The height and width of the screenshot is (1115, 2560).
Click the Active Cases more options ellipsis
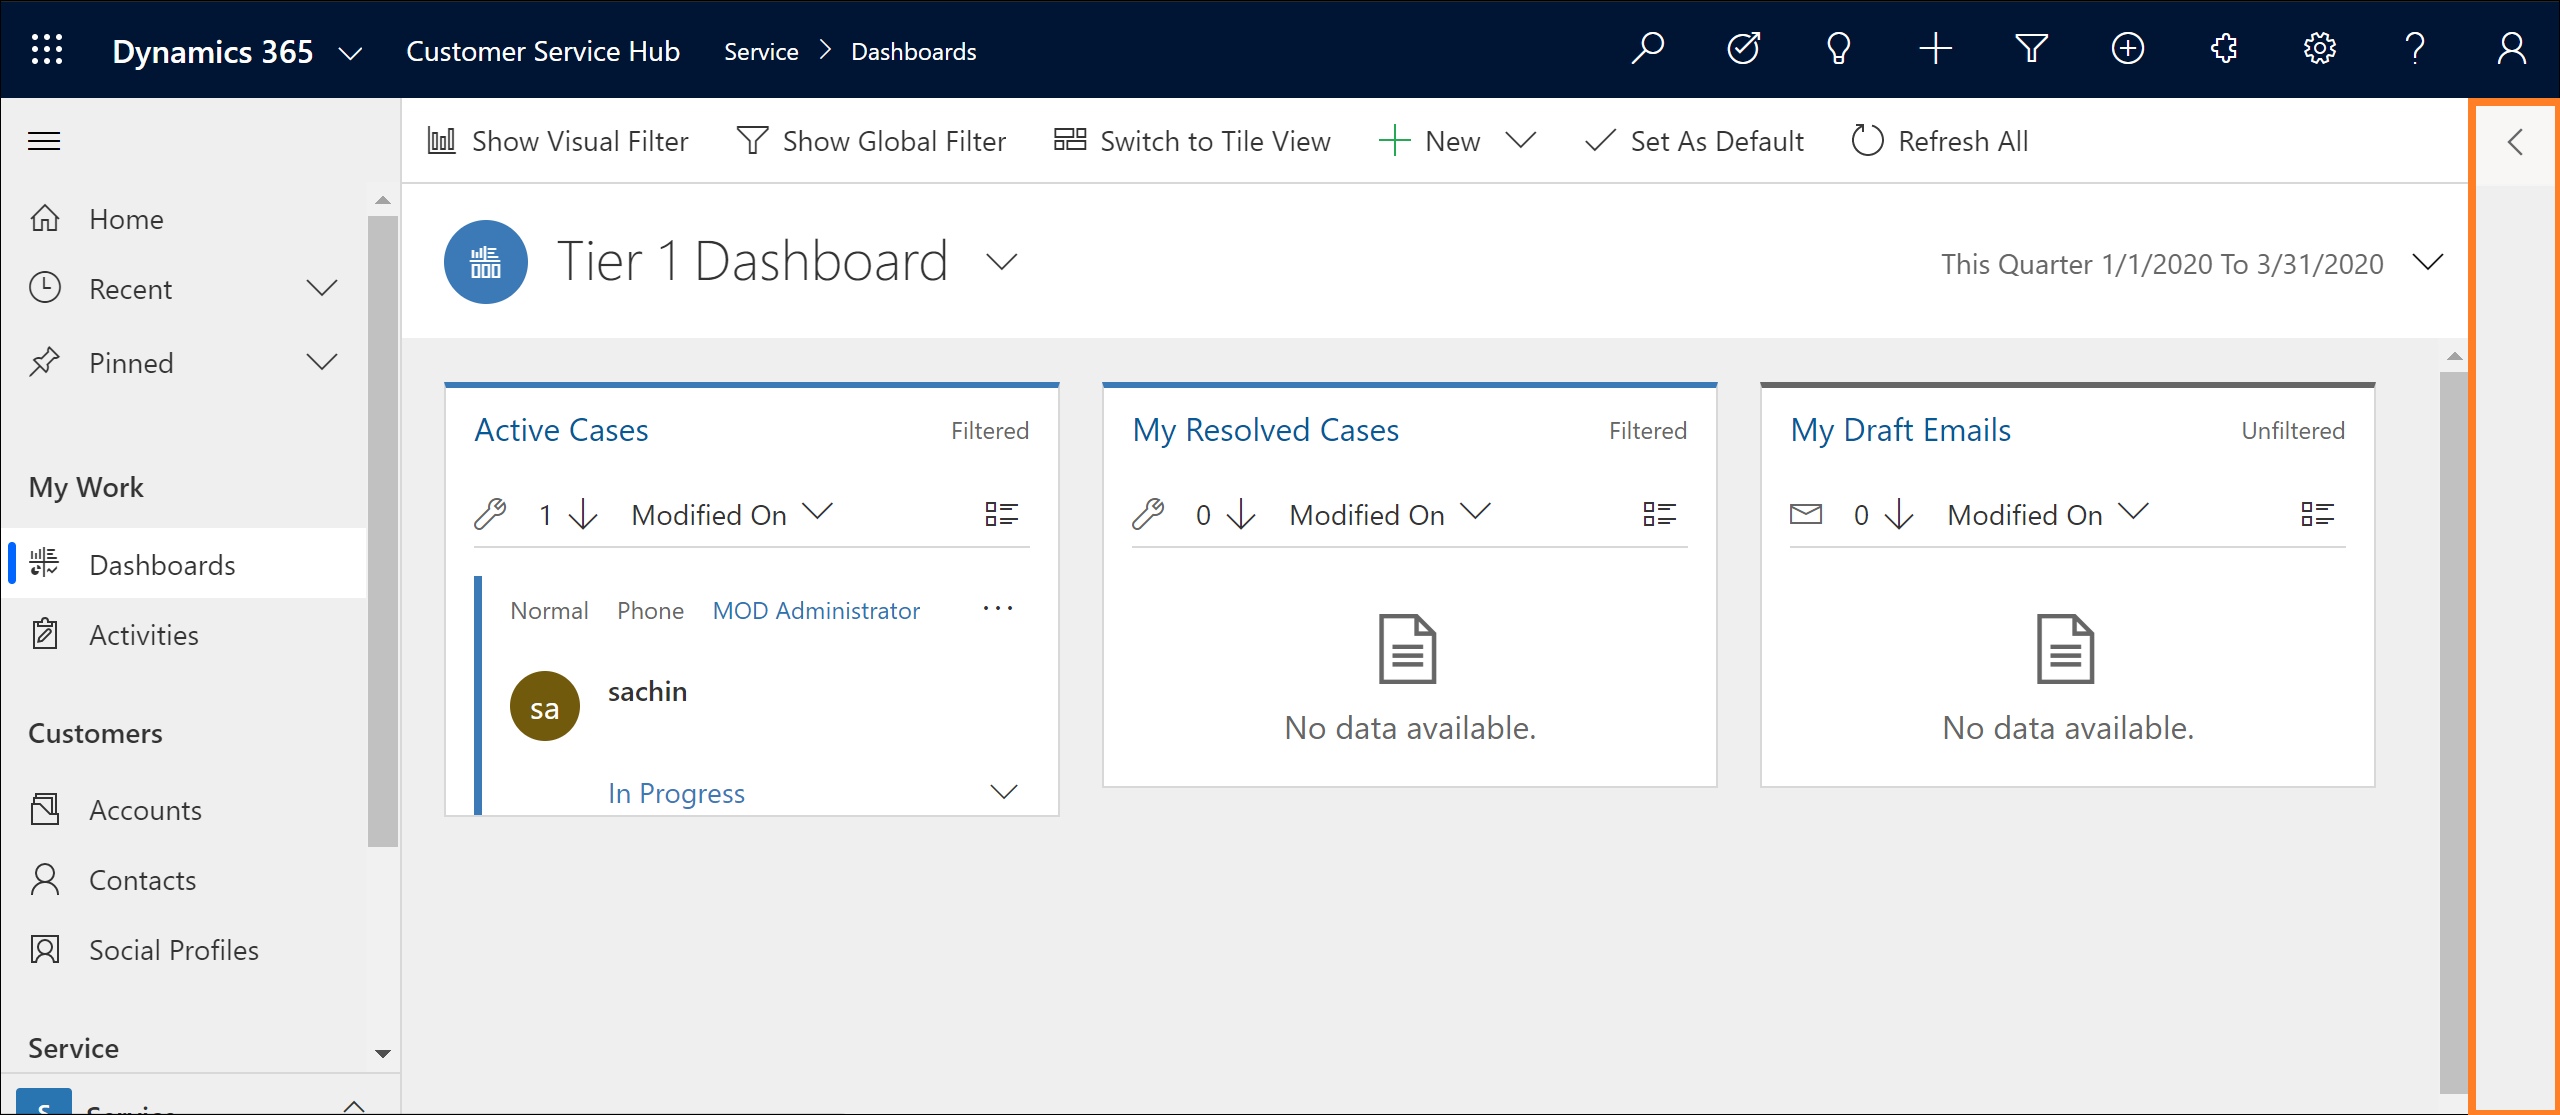click(998, 607)
